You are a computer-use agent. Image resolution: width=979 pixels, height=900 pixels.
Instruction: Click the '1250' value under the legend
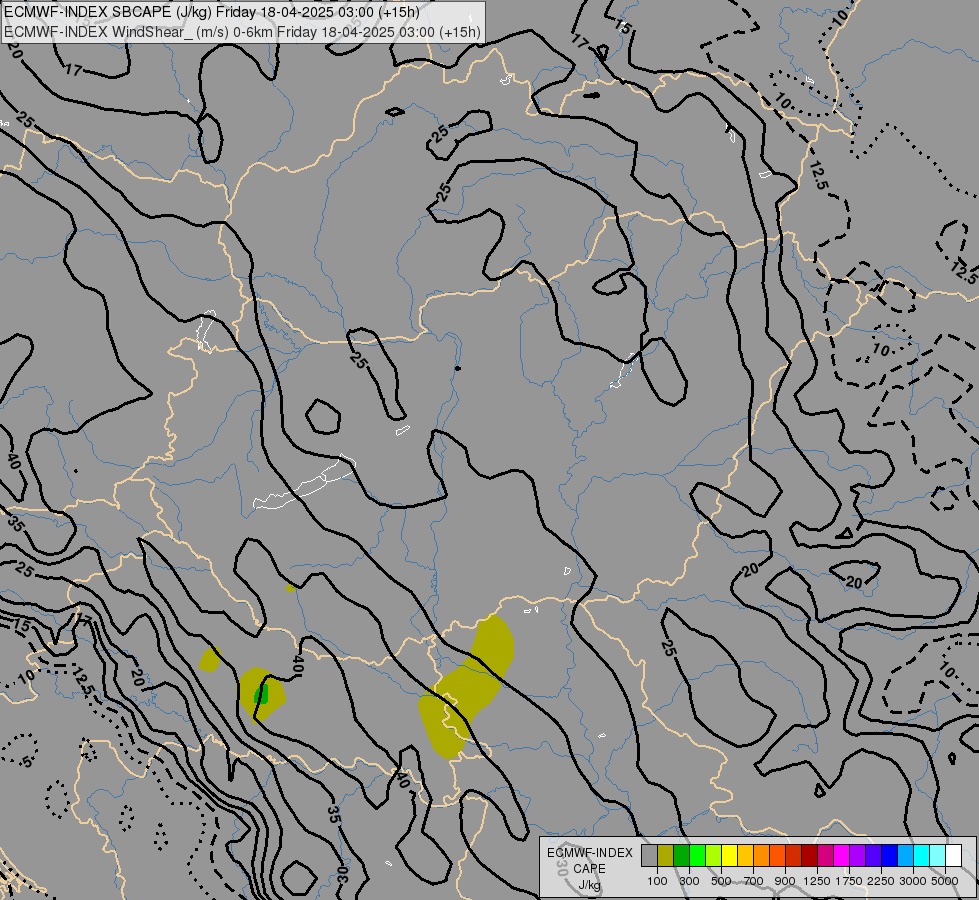click(x=817, y=881)
